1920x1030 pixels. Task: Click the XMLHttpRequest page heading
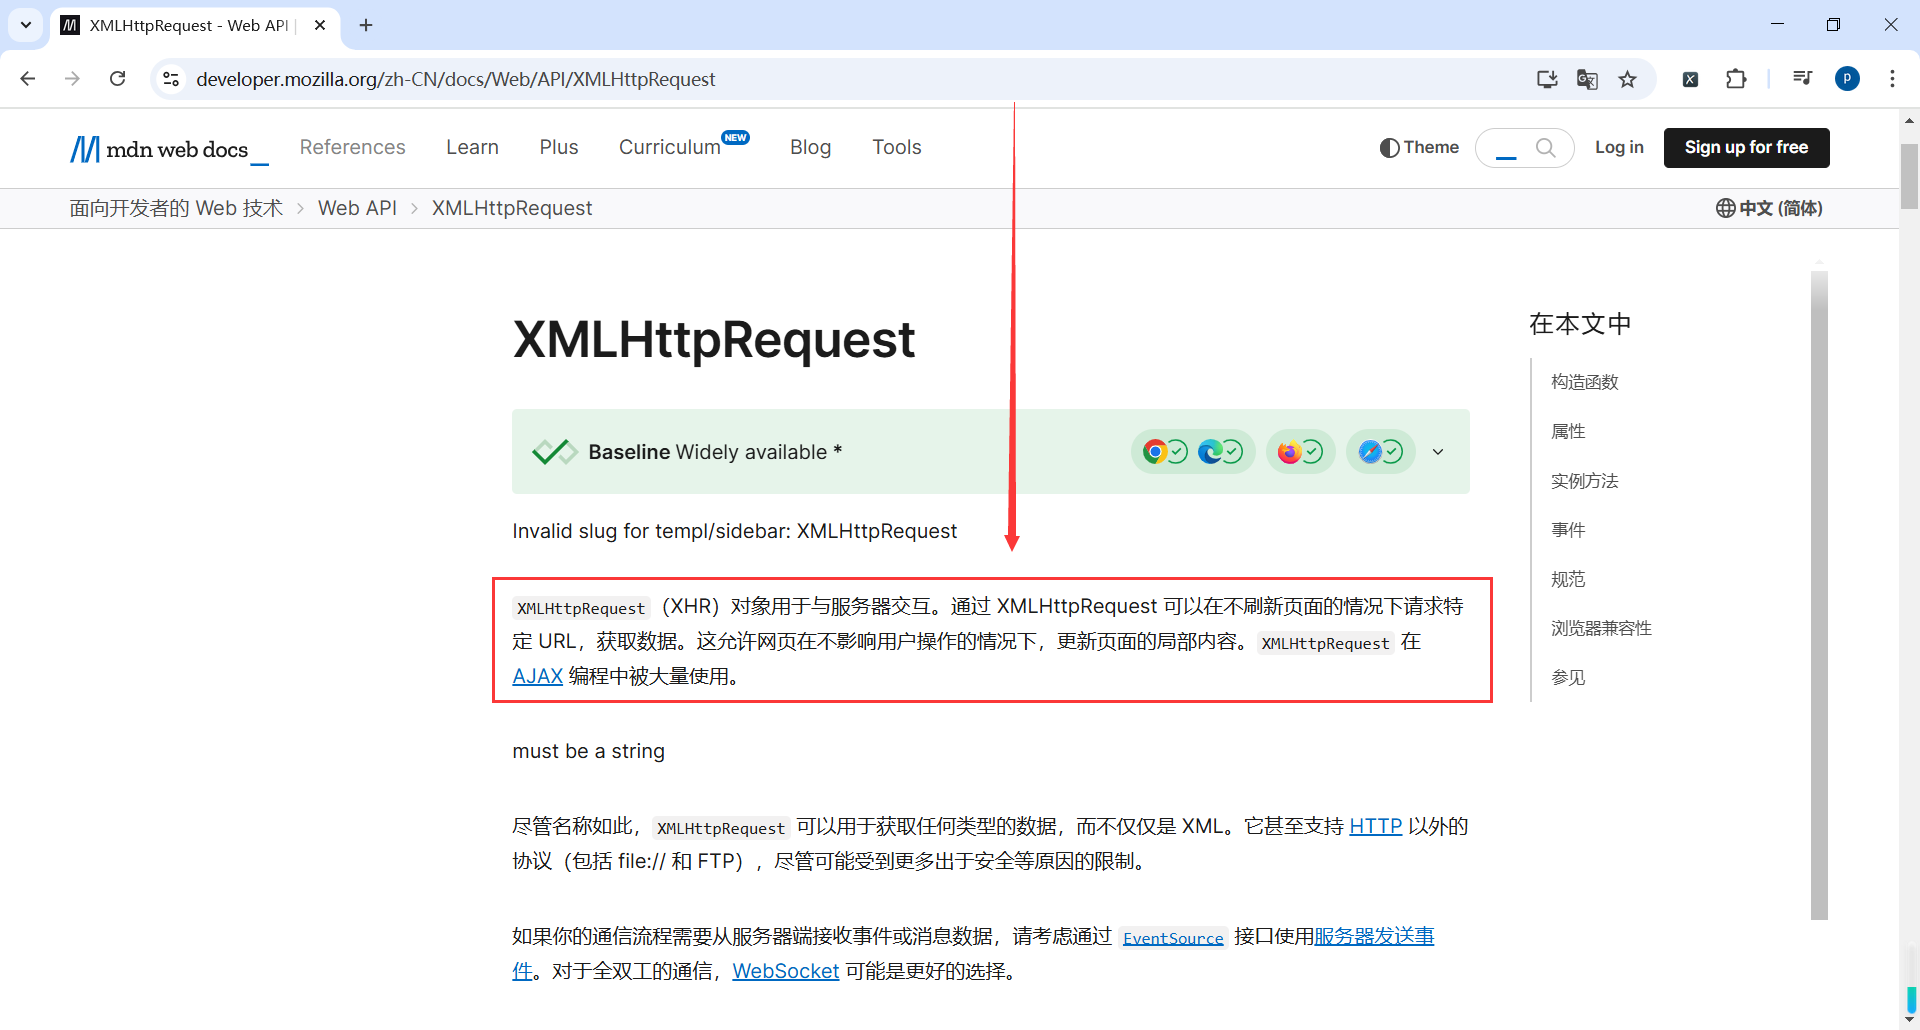pos(714,340)
